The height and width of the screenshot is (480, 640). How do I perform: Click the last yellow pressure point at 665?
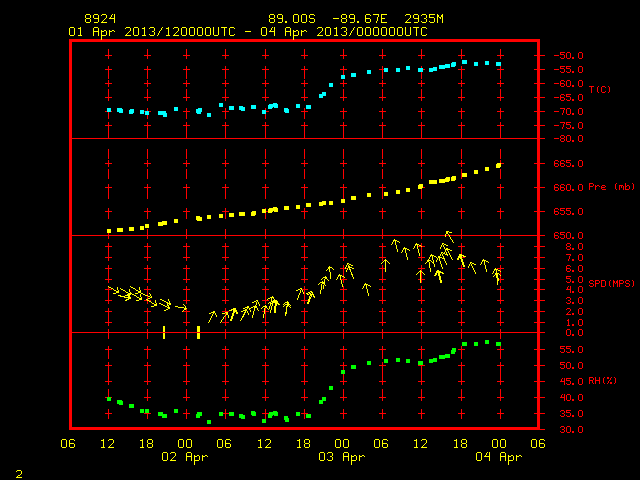[499, 165]
